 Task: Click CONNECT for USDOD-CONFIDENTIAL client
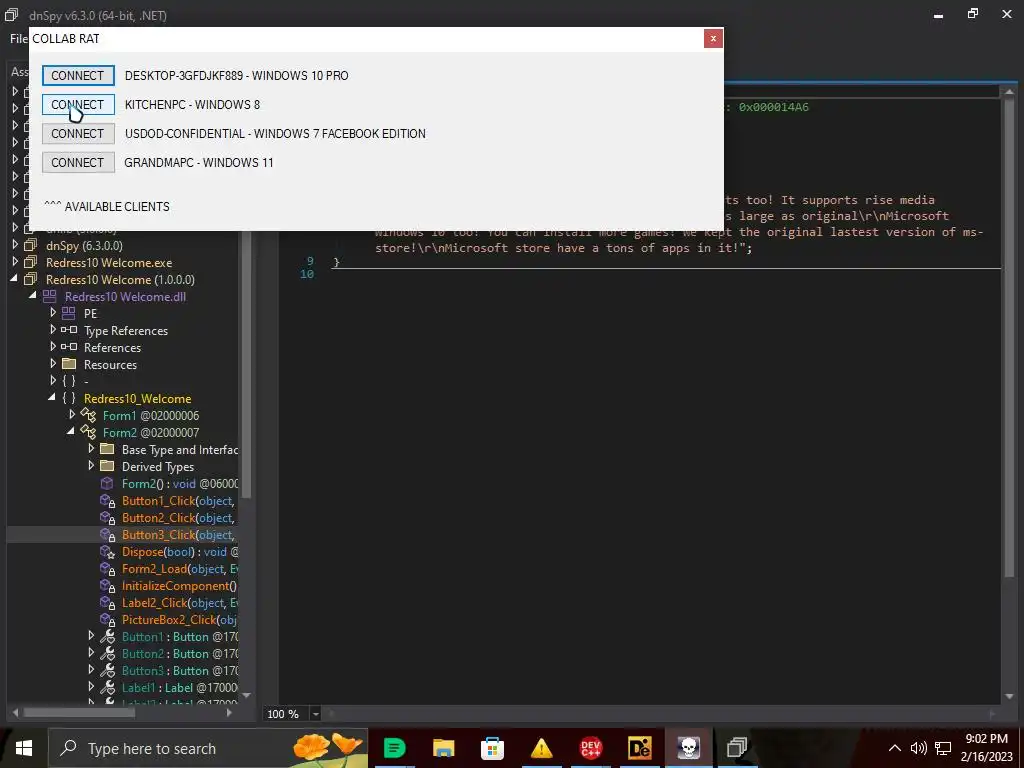tap(78, 134)
